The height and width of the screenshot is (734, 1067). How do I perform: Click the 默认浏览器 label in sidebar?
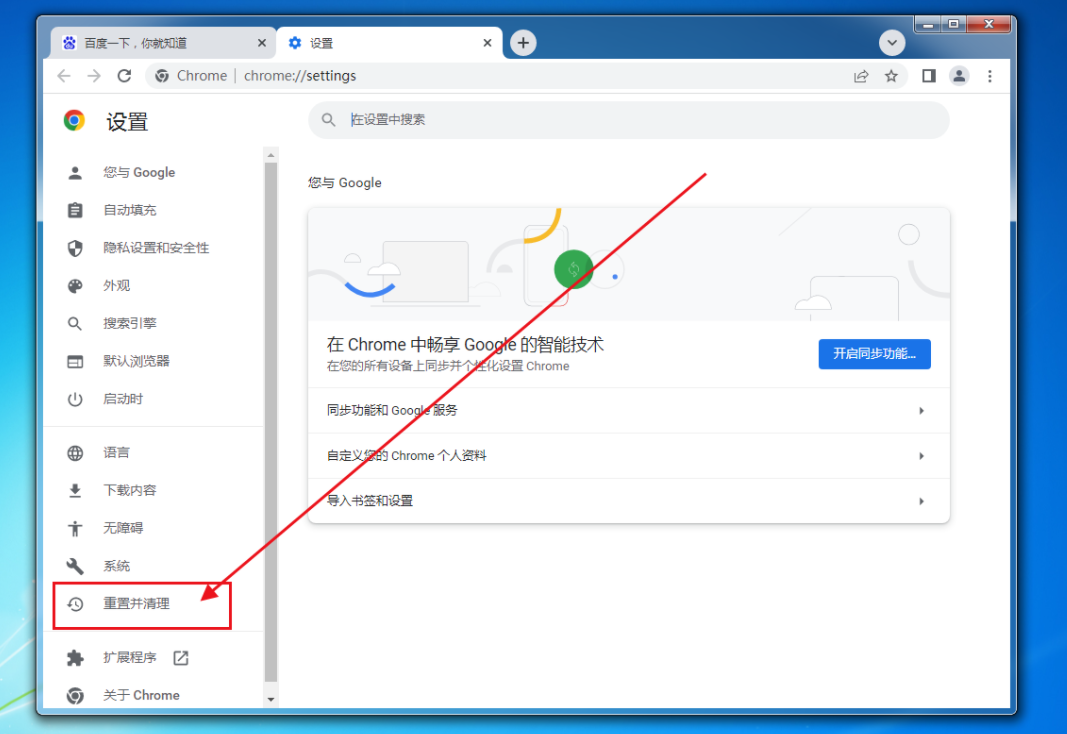pyautogui.click(x=136, y=361)
